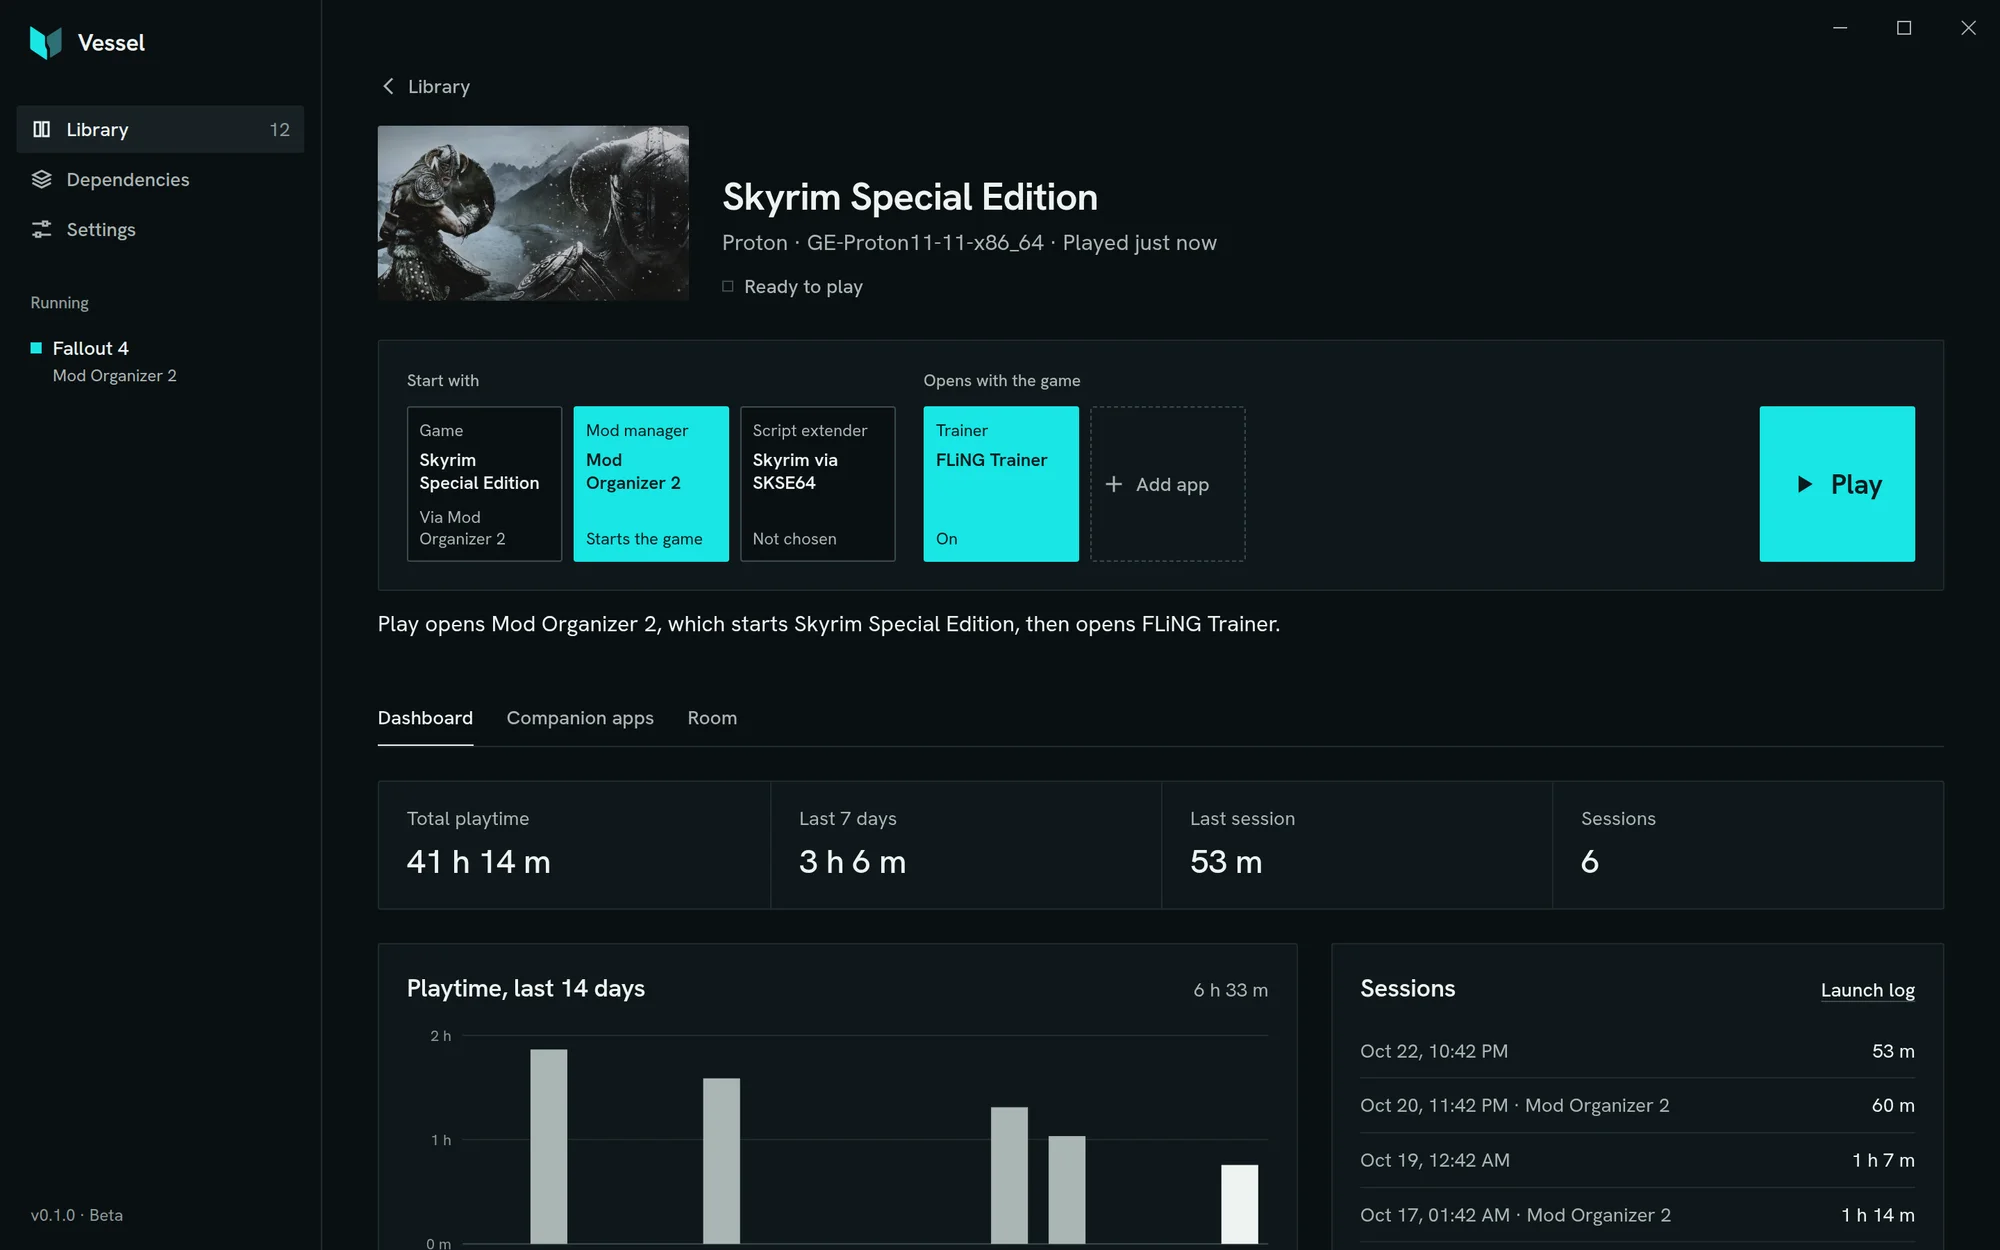Switch to the Dashboard tab
The image size is (2000, 1250).
[x=425, y=718]
